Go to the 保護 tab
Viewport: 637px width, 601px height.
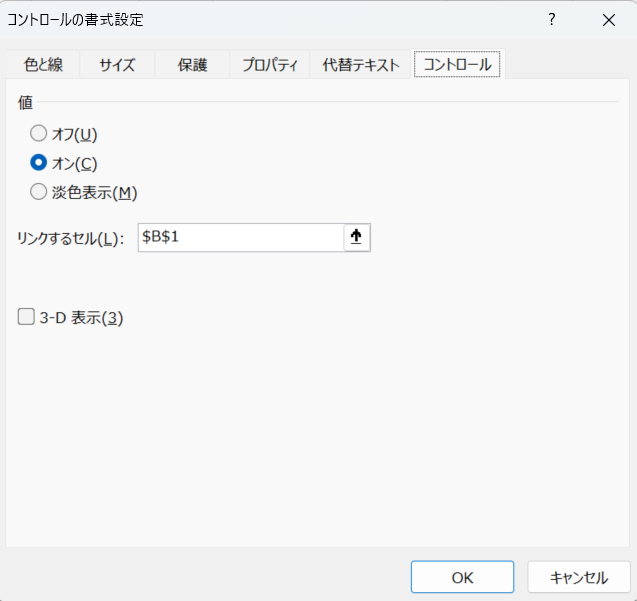pyautogui.click(x=192, y=65)
